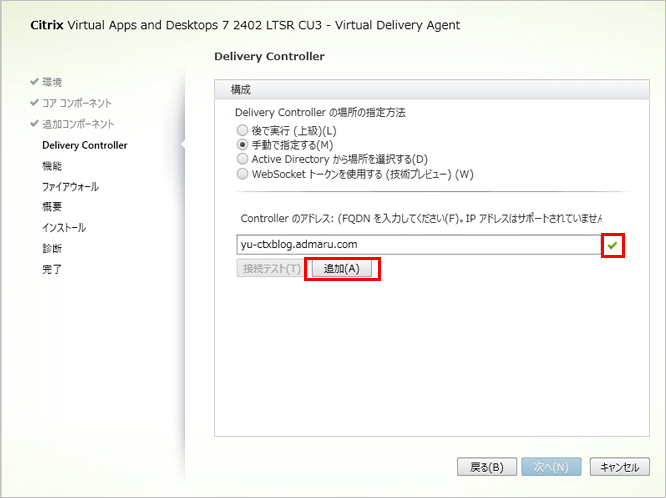Click the 接続テスト(T) button

270,268
